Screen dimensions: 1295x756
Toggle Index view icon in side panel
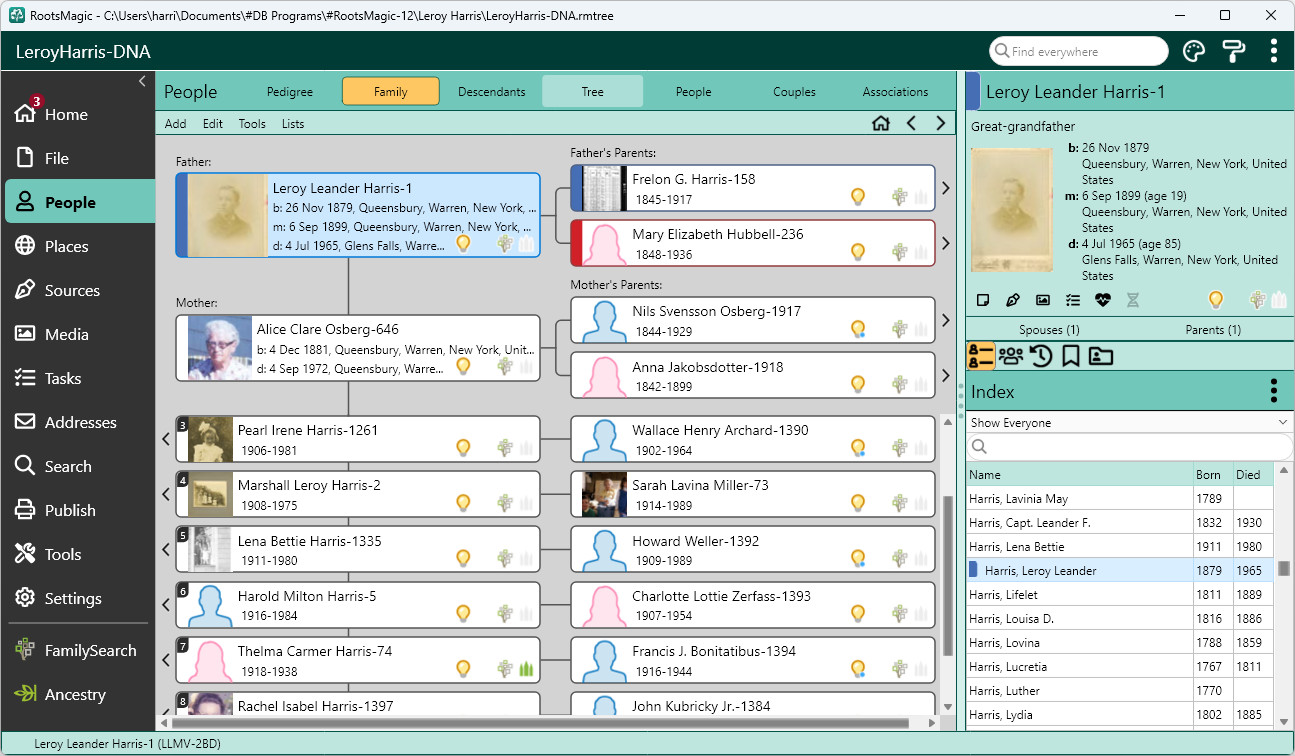[981, 356]
